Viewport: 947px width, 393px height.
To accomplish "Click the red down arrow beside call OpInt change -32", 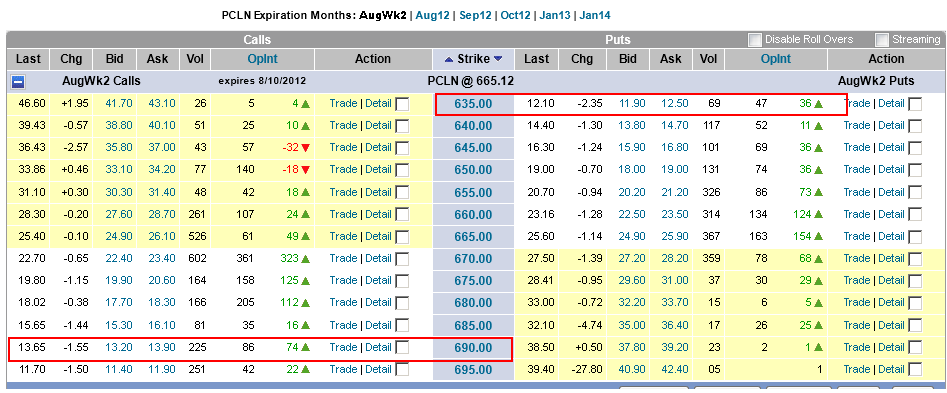I will pyautogui.click(x=305, y=148).
